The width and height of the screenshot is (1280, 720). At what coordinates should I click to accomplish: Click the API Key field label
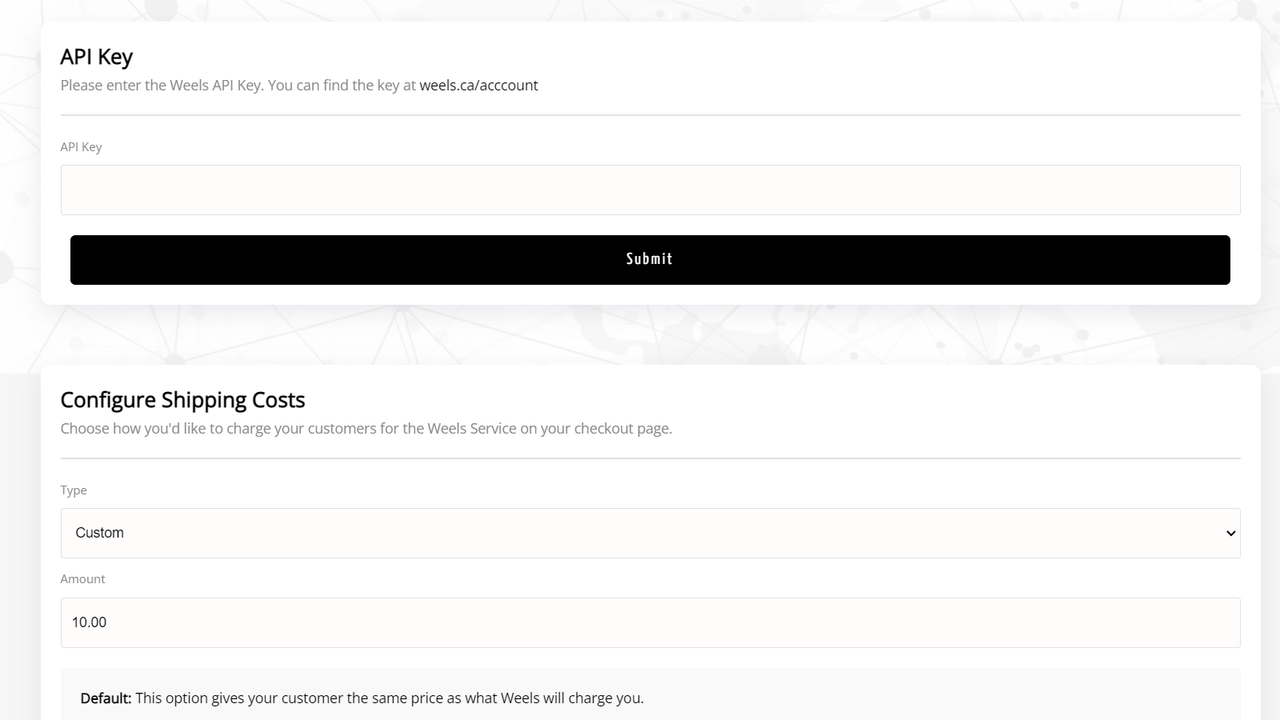pyautogui.click(x=81, y=146)
